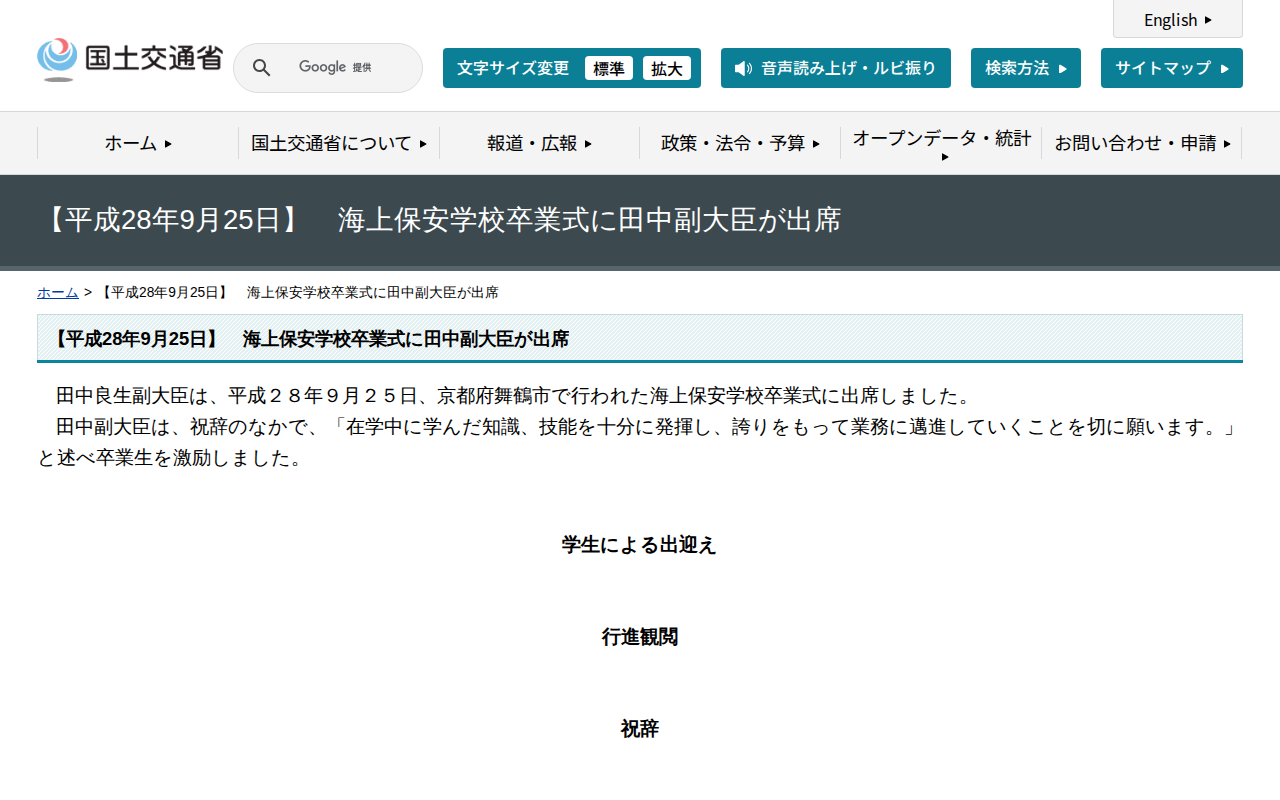Click the speaker icon for text-to-speech
This screenshot has width=1280, height=800.
pyautogui.click(x=741, y=68)
